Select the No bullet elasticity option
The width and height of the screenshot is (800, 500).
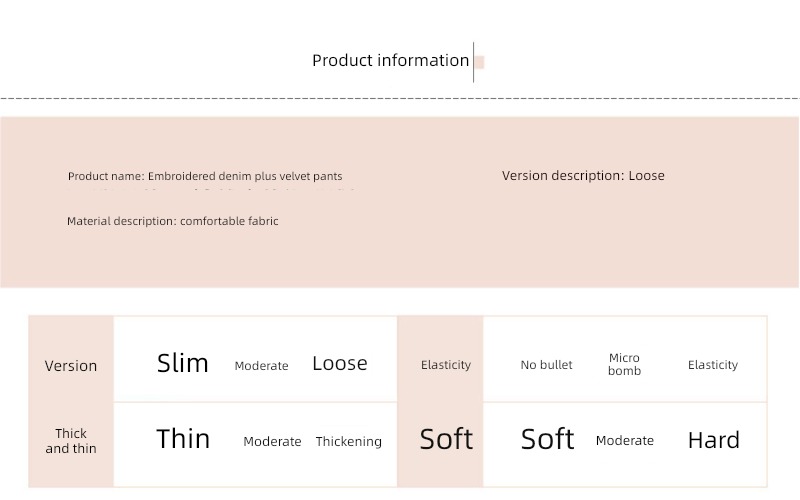[546, 365]
